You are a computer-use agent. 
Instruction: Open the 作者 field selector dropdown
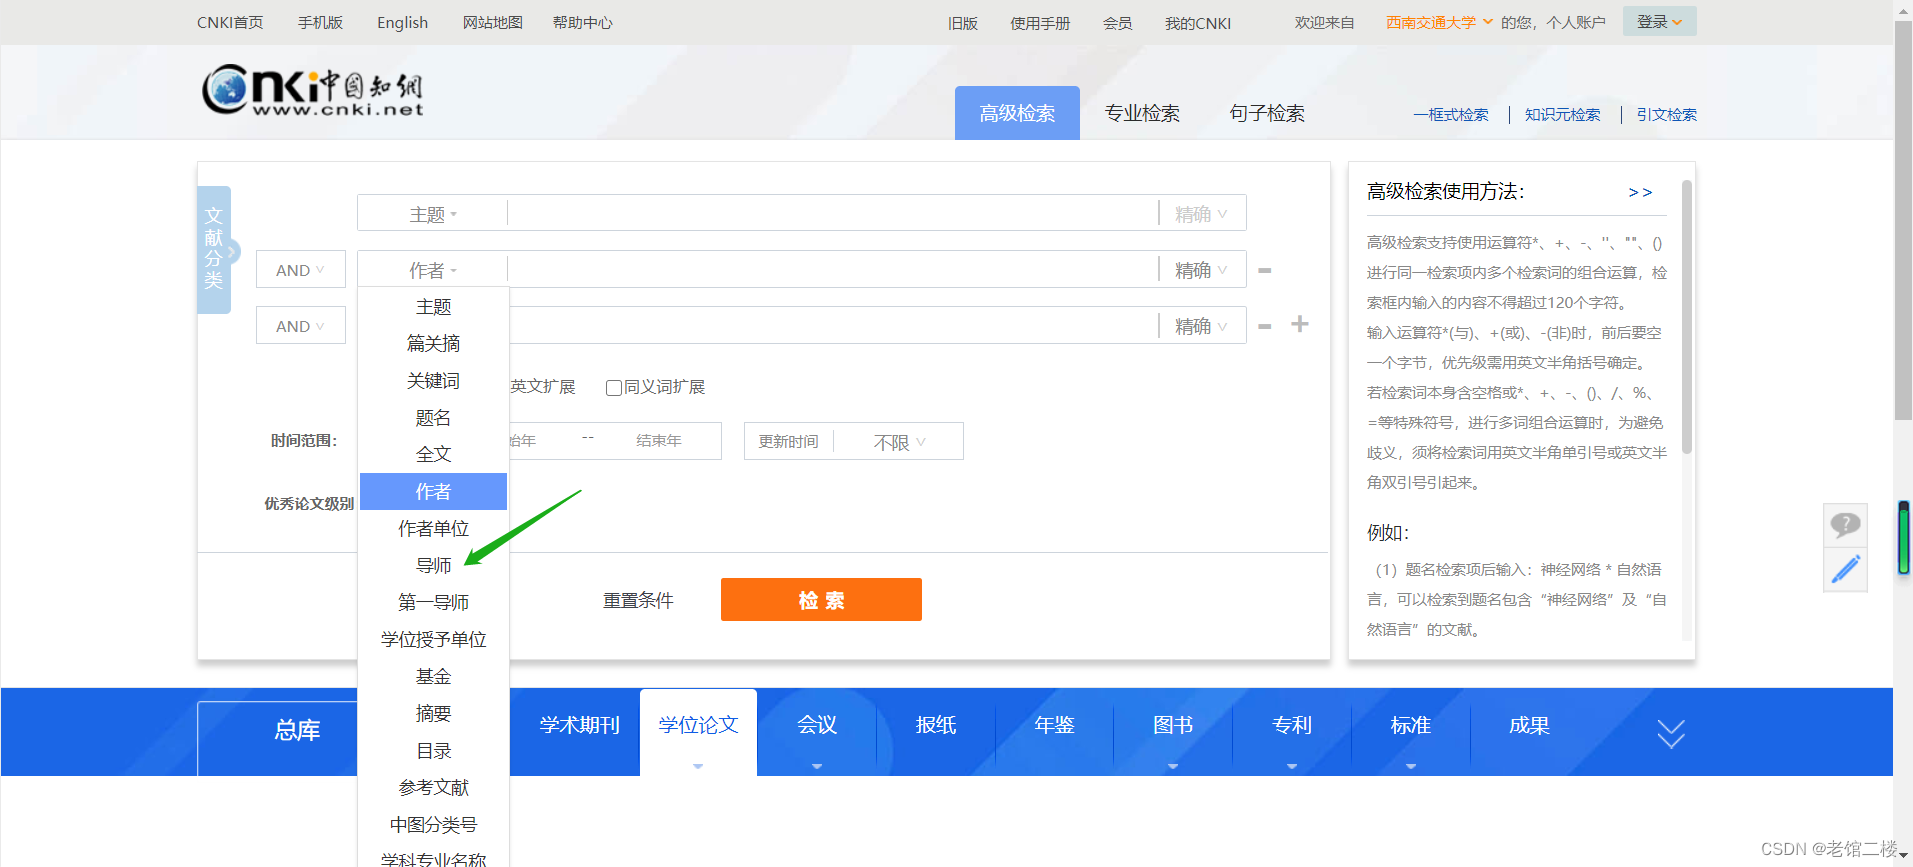(433, 270)
